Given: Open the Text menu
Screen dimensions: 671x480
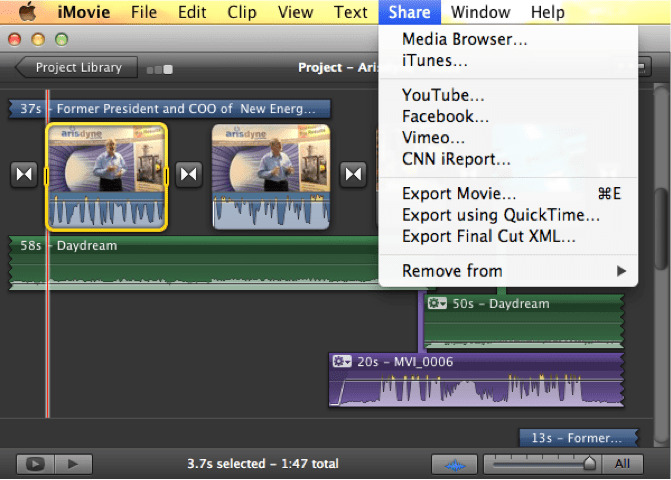Looking at the screenshot, I should pyautogui.click(x=350, y=12).
